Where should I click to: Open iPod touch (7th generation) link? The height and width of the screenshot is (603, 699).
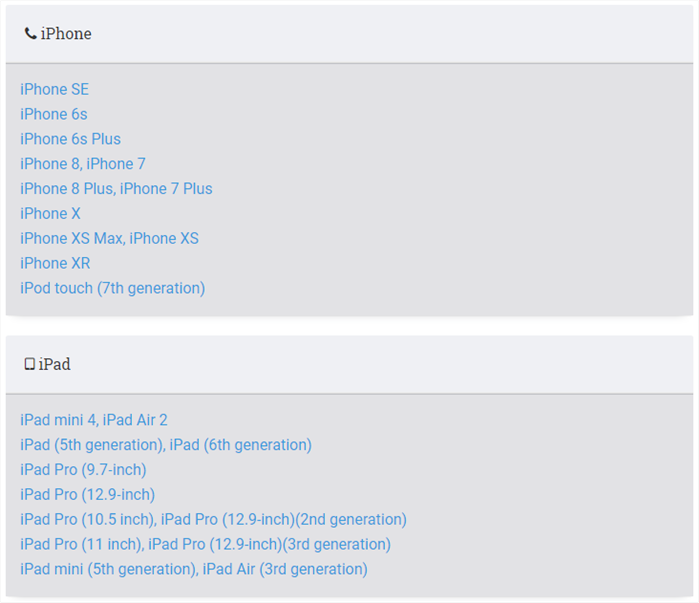click(112, 288)
